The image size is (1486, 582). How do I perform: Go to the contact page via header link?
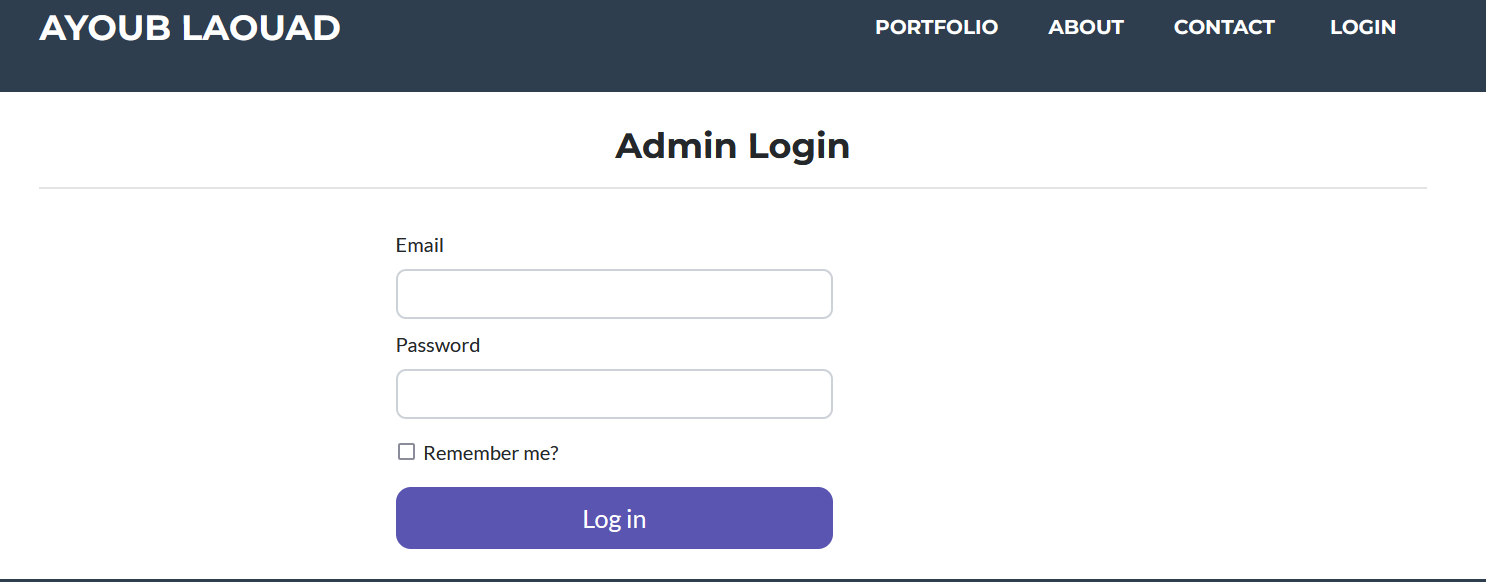coord(1224,27)
